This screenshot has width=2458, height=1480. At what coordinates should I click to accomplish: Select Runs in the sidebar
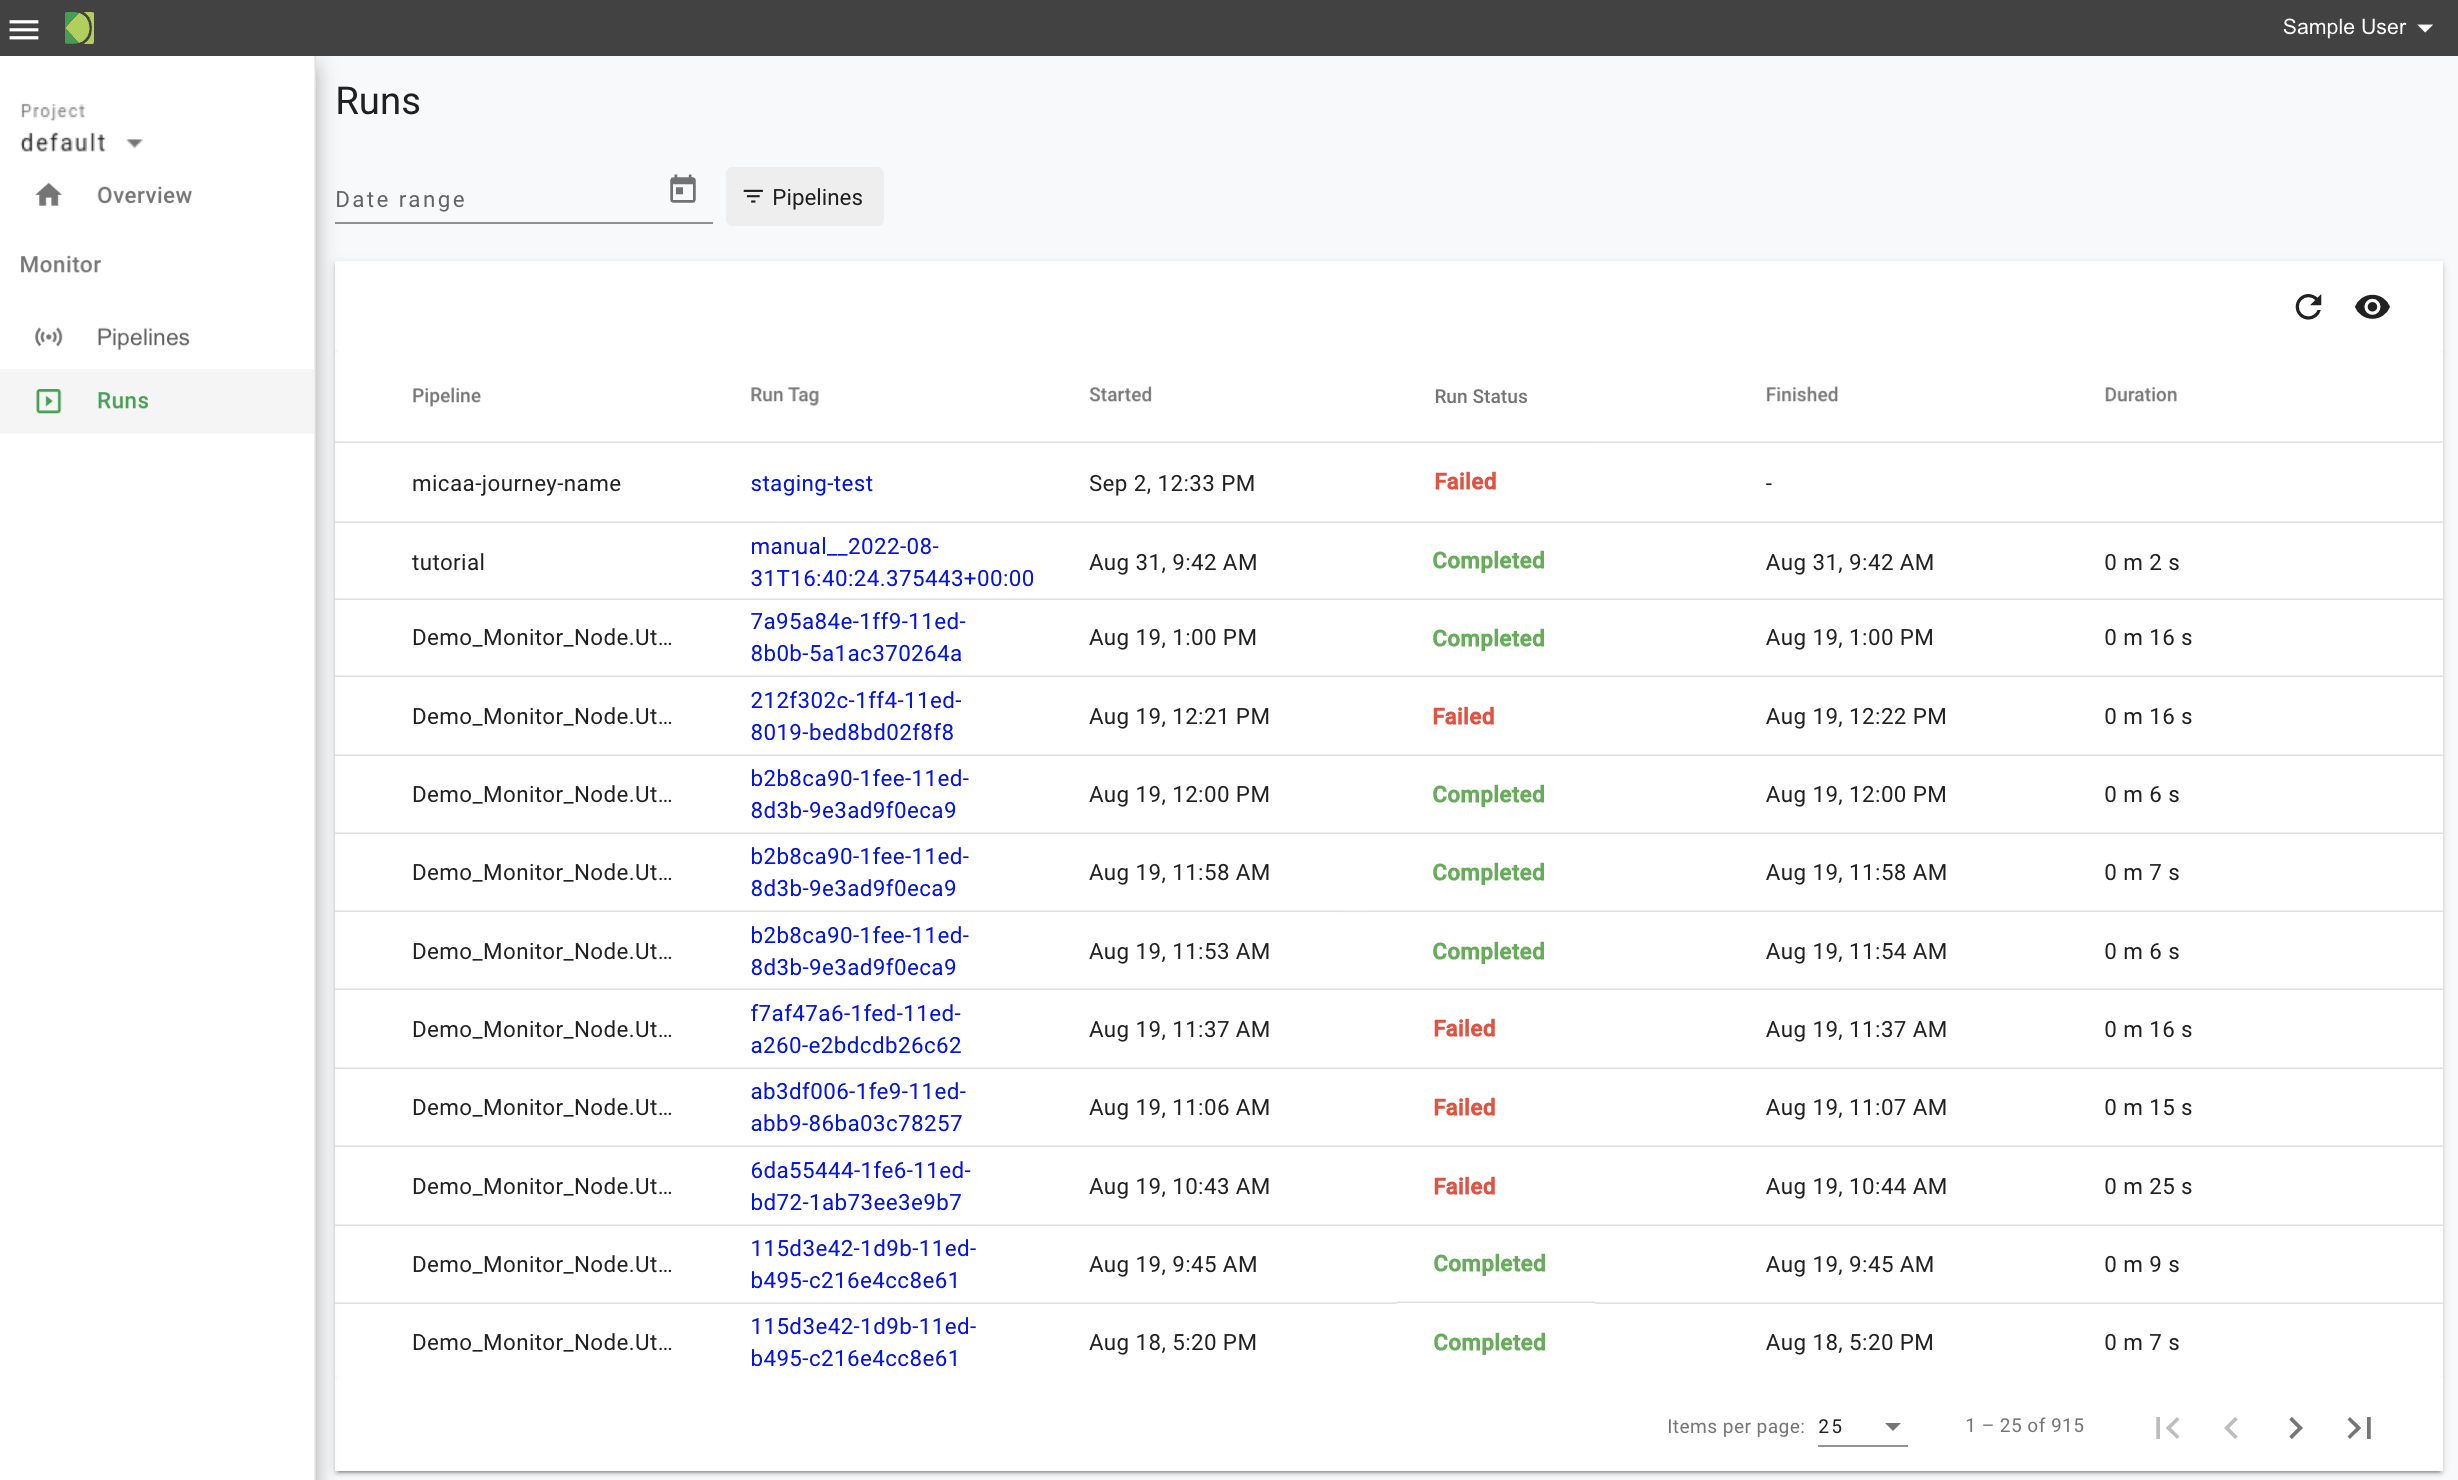tap(122, 400)
